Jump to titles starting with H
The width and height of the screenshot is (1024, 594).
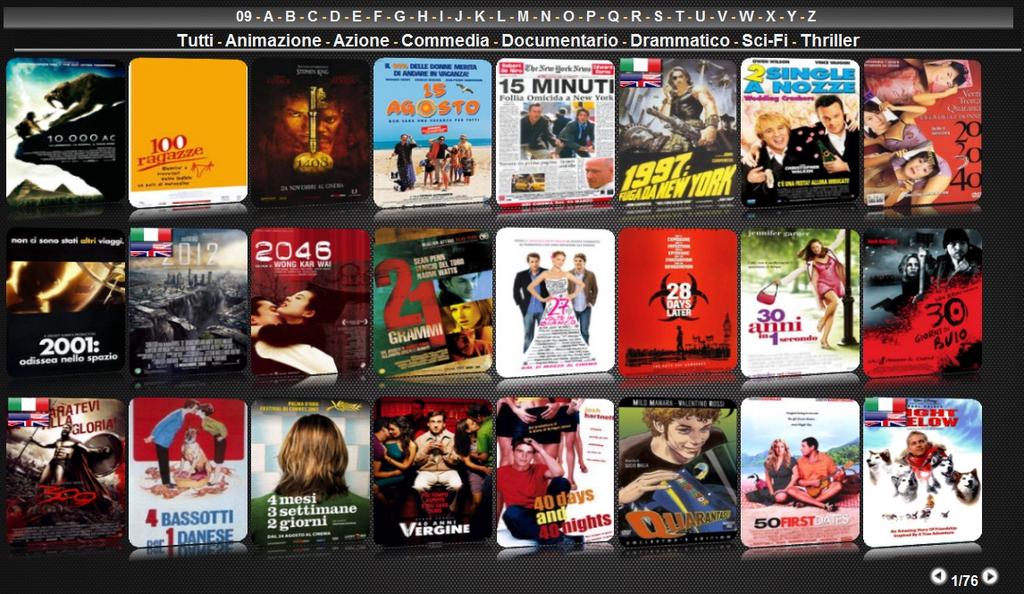(423, 16)
